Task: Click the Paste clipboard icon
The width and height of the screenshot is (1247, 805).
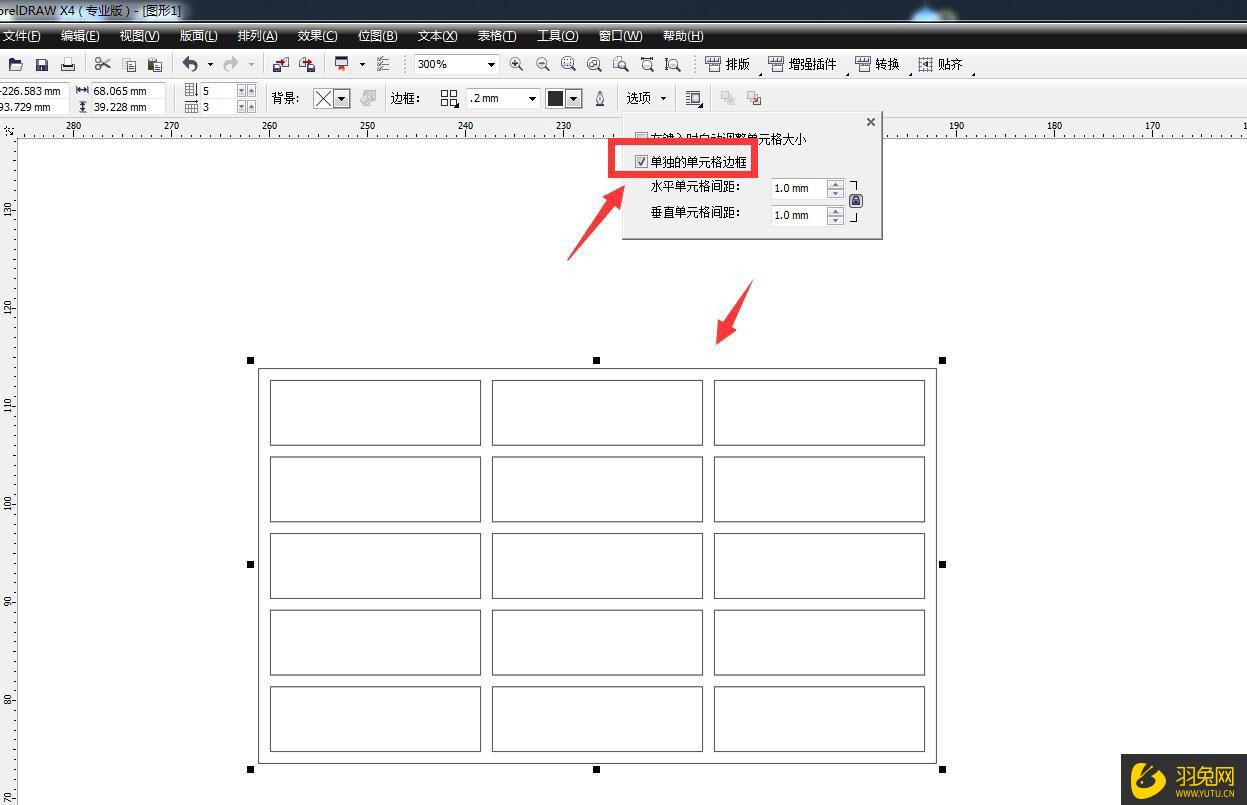Action: (154, 65)
